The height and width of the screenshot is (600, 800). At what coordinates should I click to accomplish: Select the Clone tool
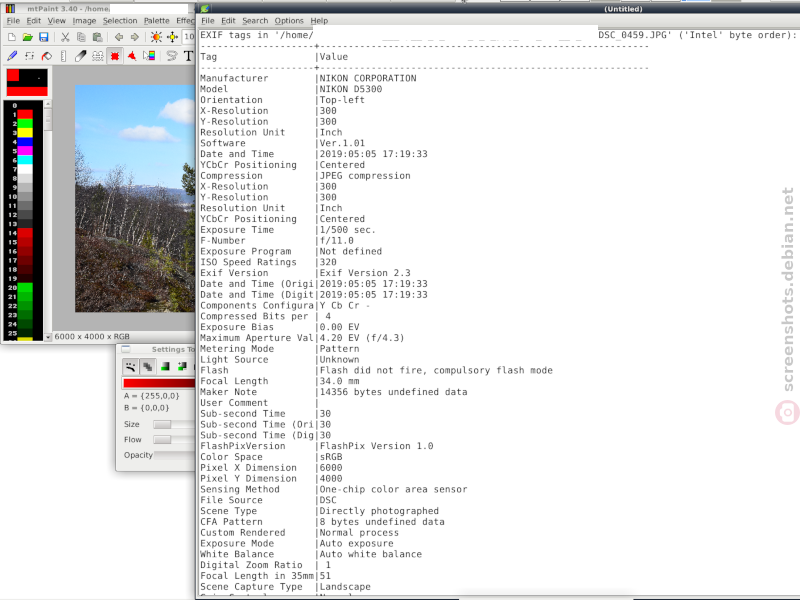click(97, 56)
